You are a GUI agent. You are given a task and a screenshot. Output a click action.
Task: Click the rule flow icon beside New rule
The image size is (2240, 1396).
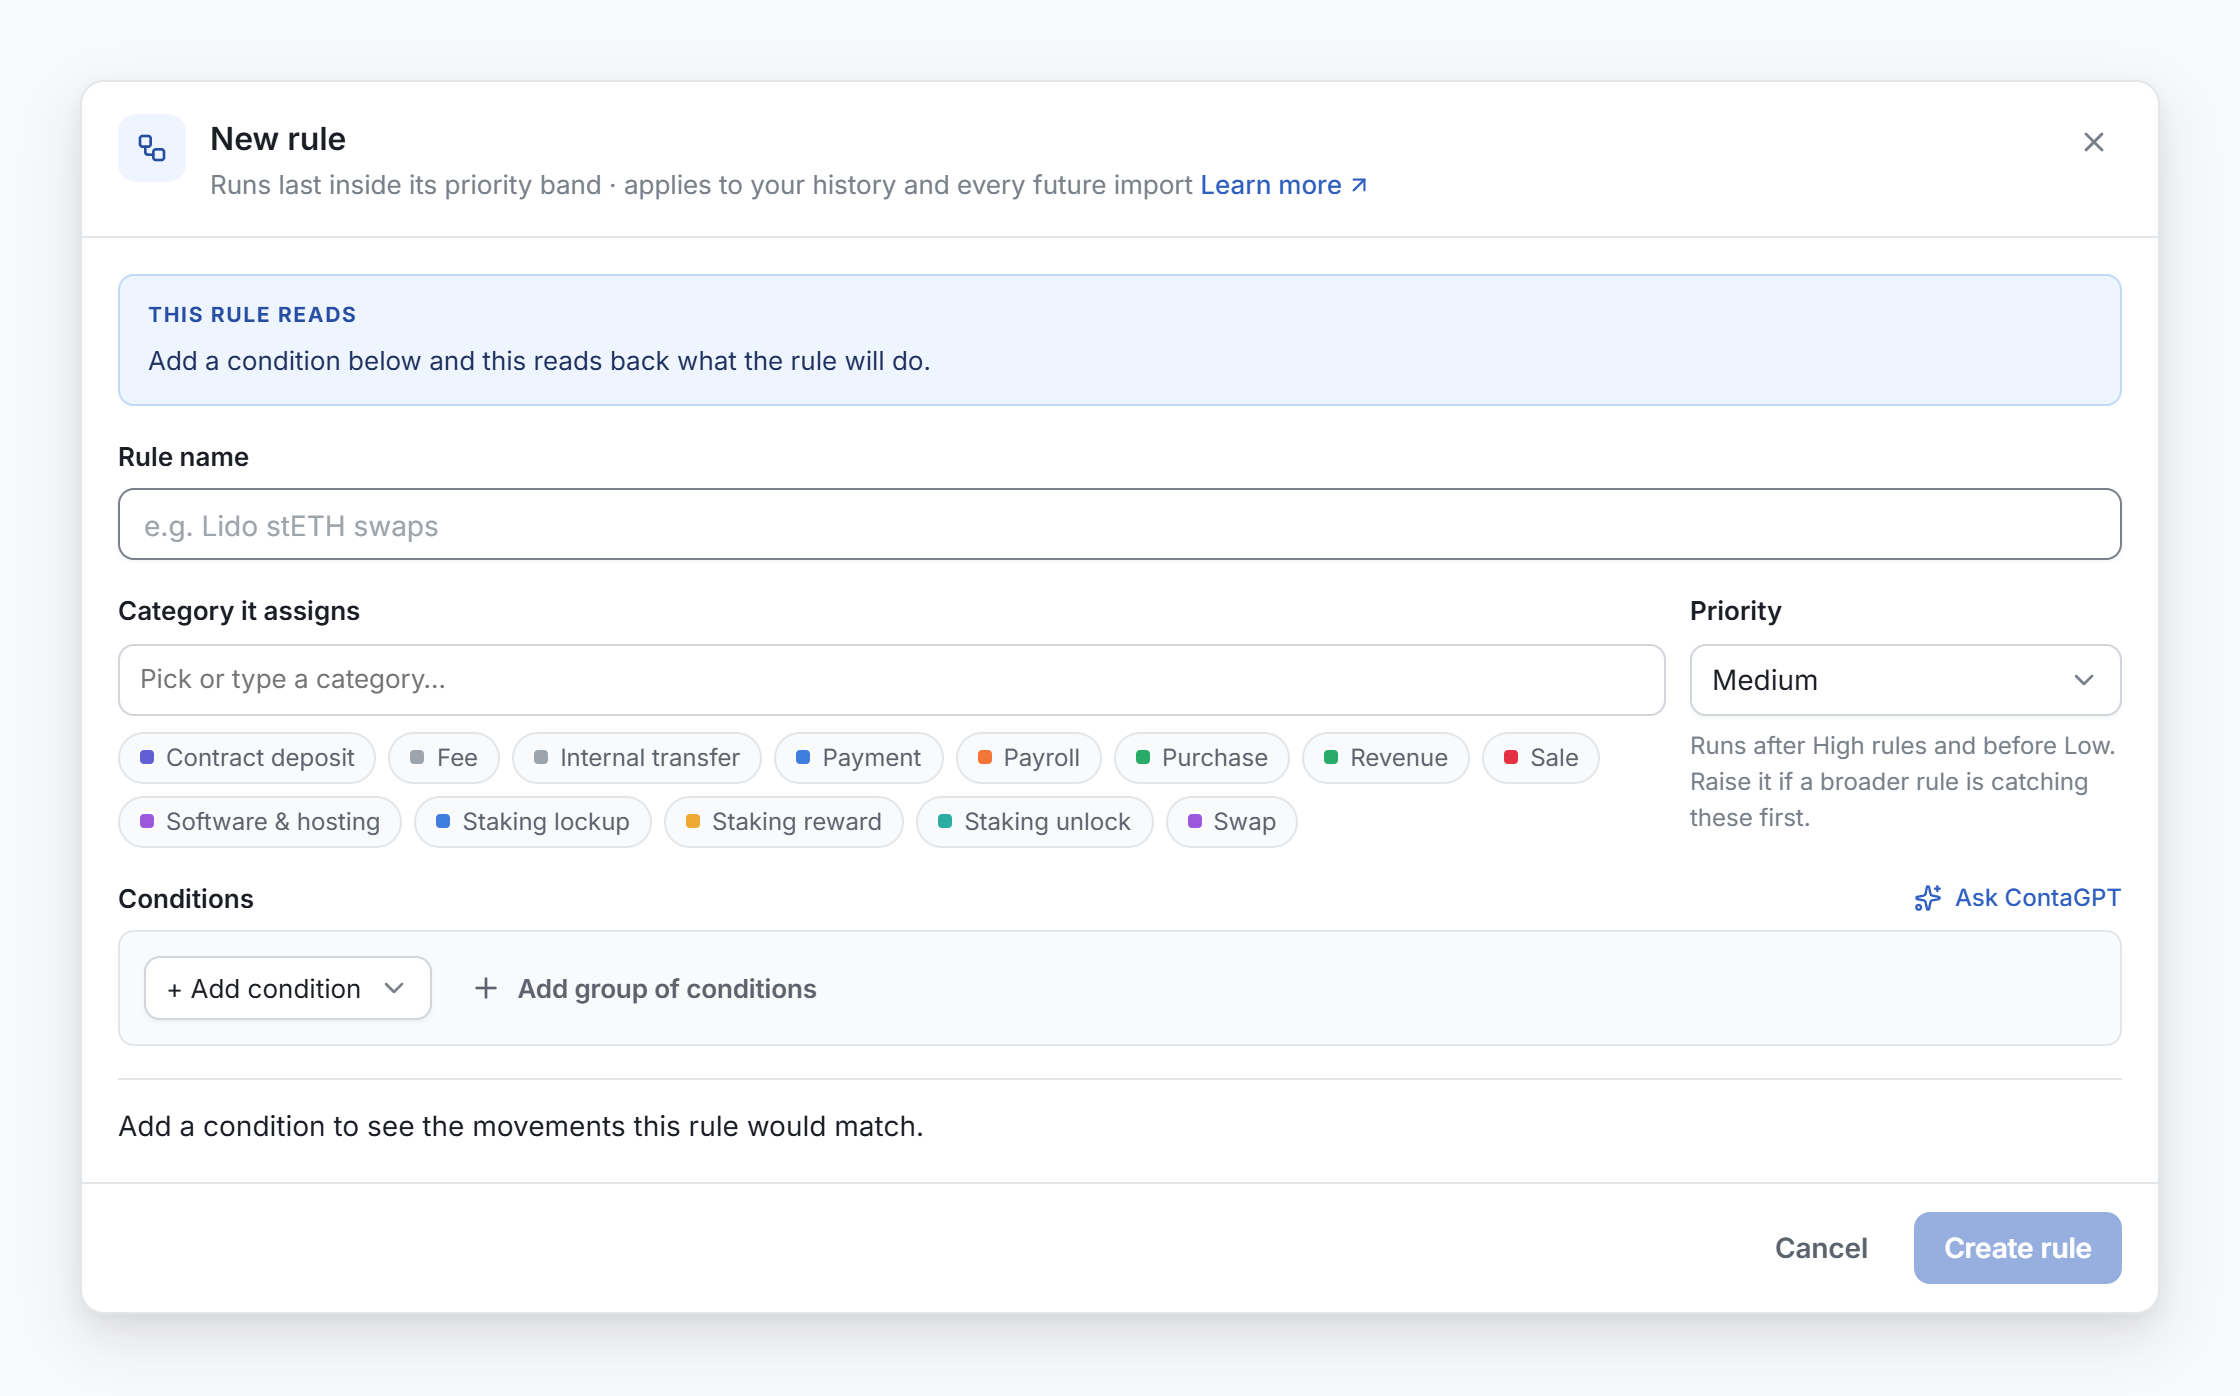152,148
